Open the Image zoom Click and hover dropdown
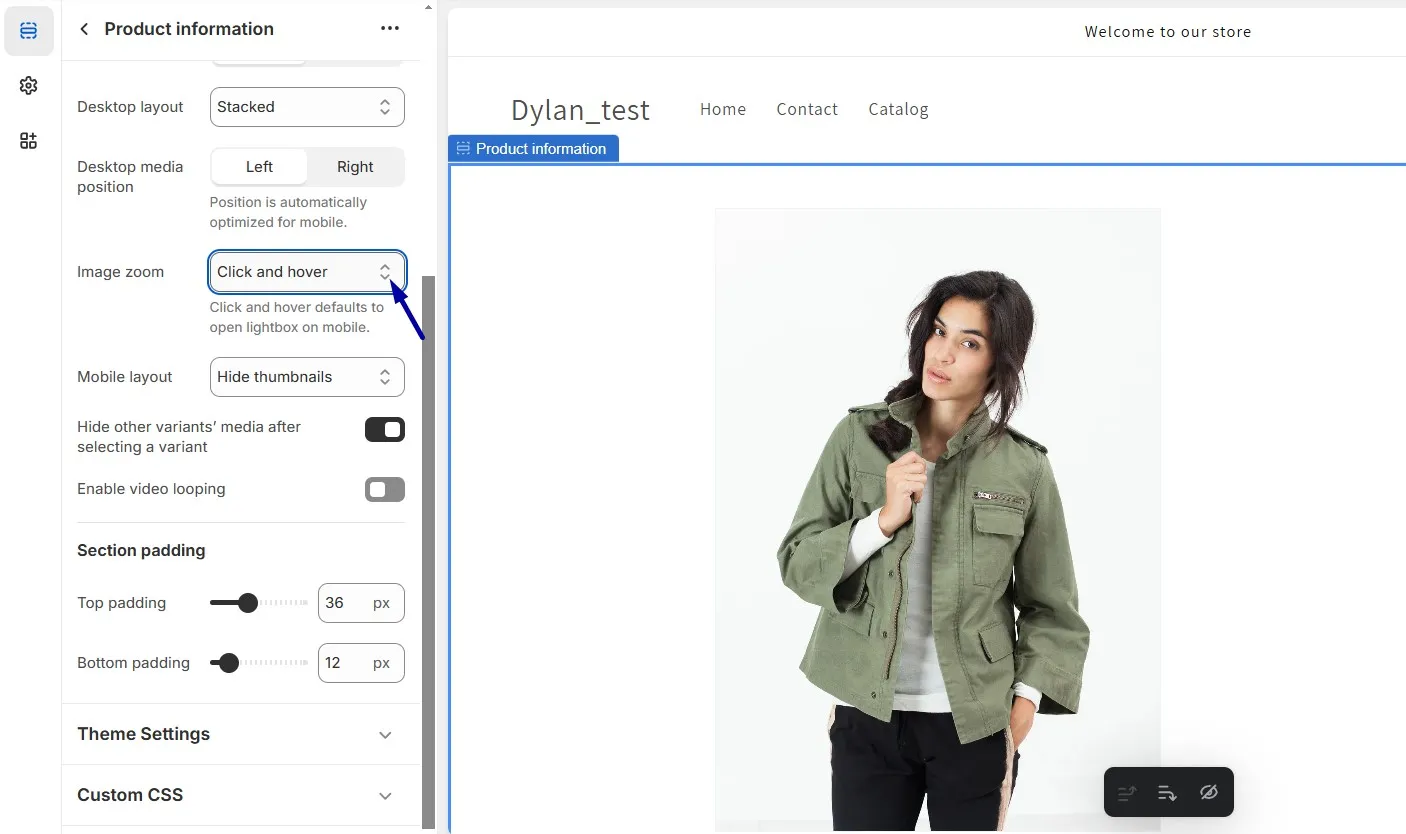Screen dimensions: 1406x834 tap(307, 272)
